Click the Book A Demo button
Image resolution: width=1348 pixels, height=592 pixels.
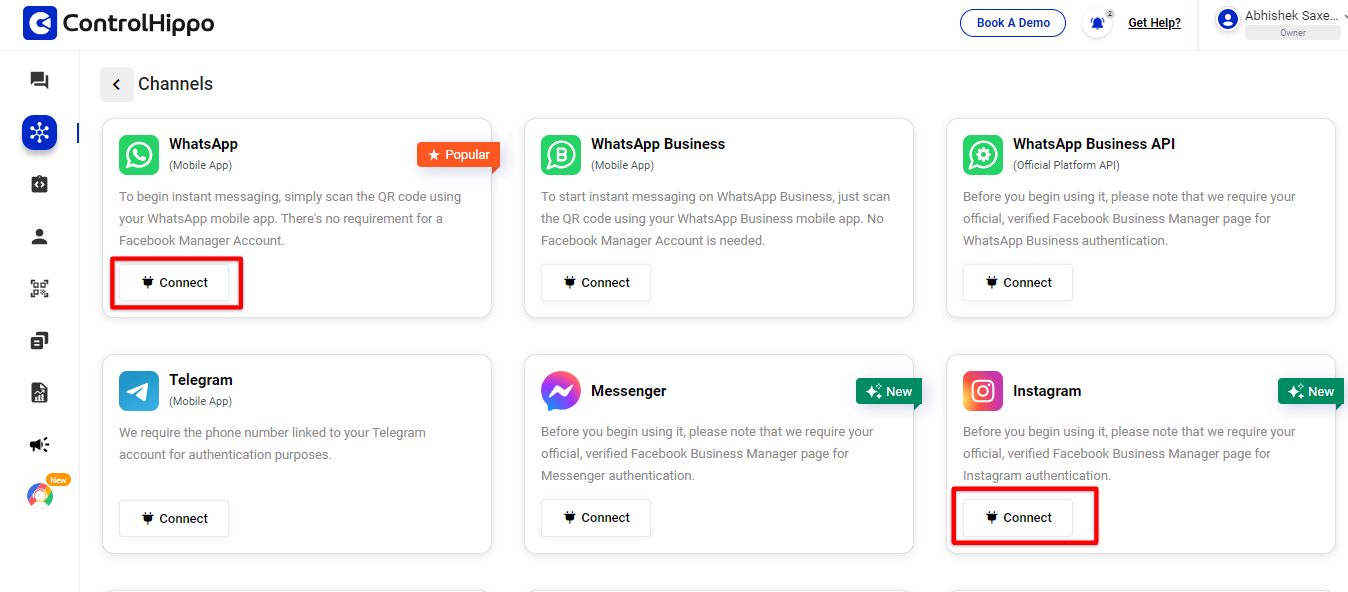click(1012, 22)
